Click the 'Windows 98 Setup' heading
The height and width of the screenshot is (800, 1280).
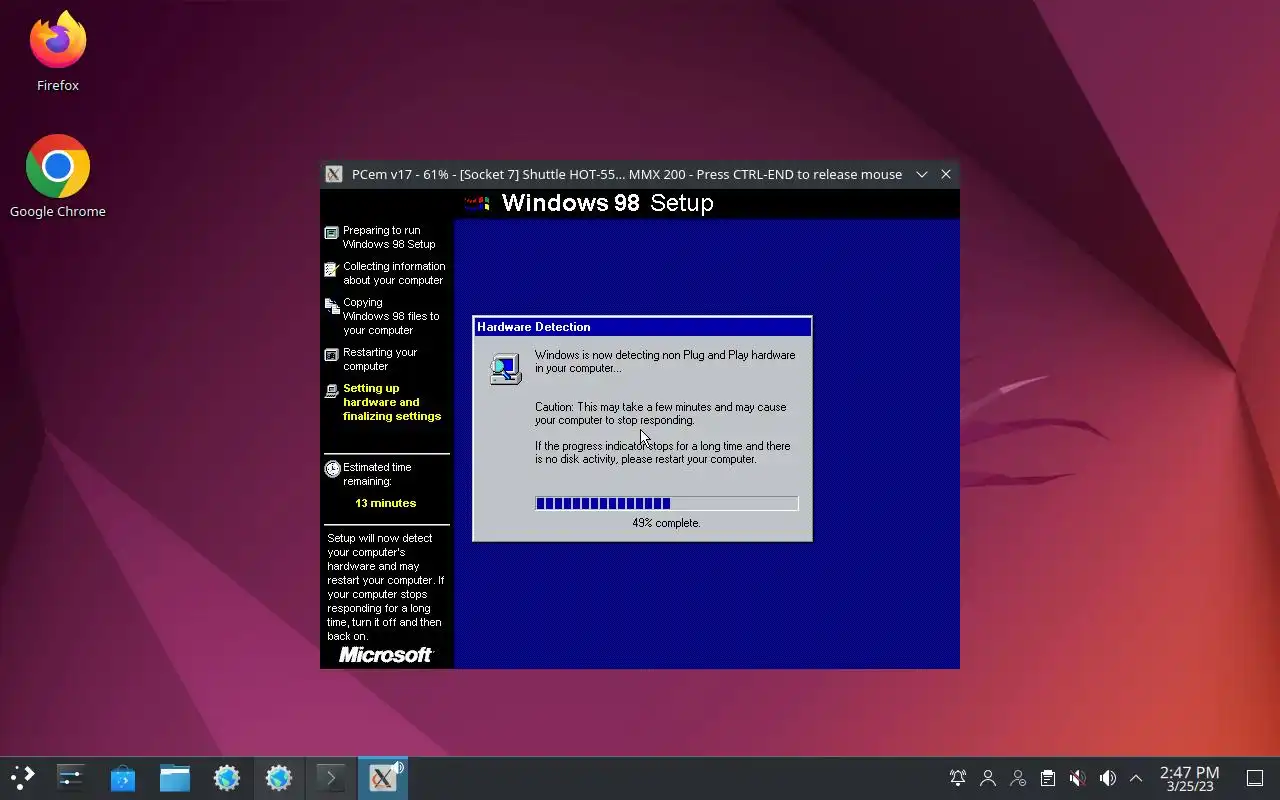tap(607, 203)
